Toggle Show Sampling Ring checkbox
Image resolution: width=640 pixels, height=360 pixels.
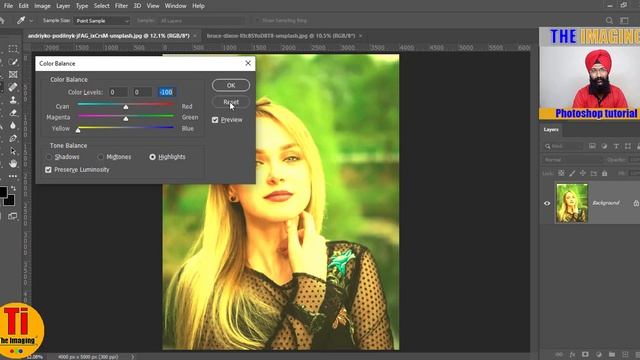[257, 20]
